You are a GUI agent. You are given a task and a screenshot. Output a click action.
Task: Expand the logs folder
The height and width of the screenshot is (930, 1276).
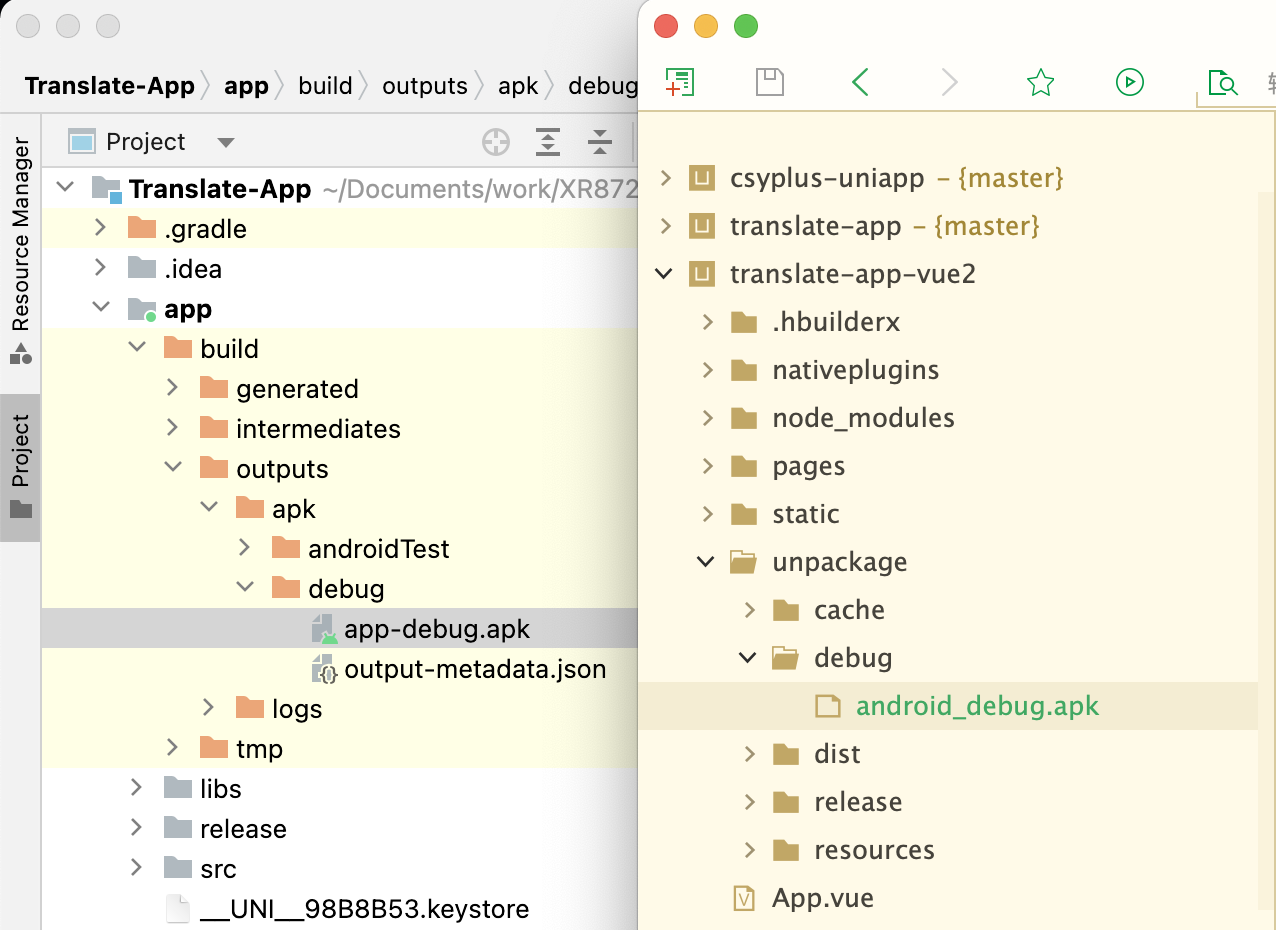click(x=208, y=708)
